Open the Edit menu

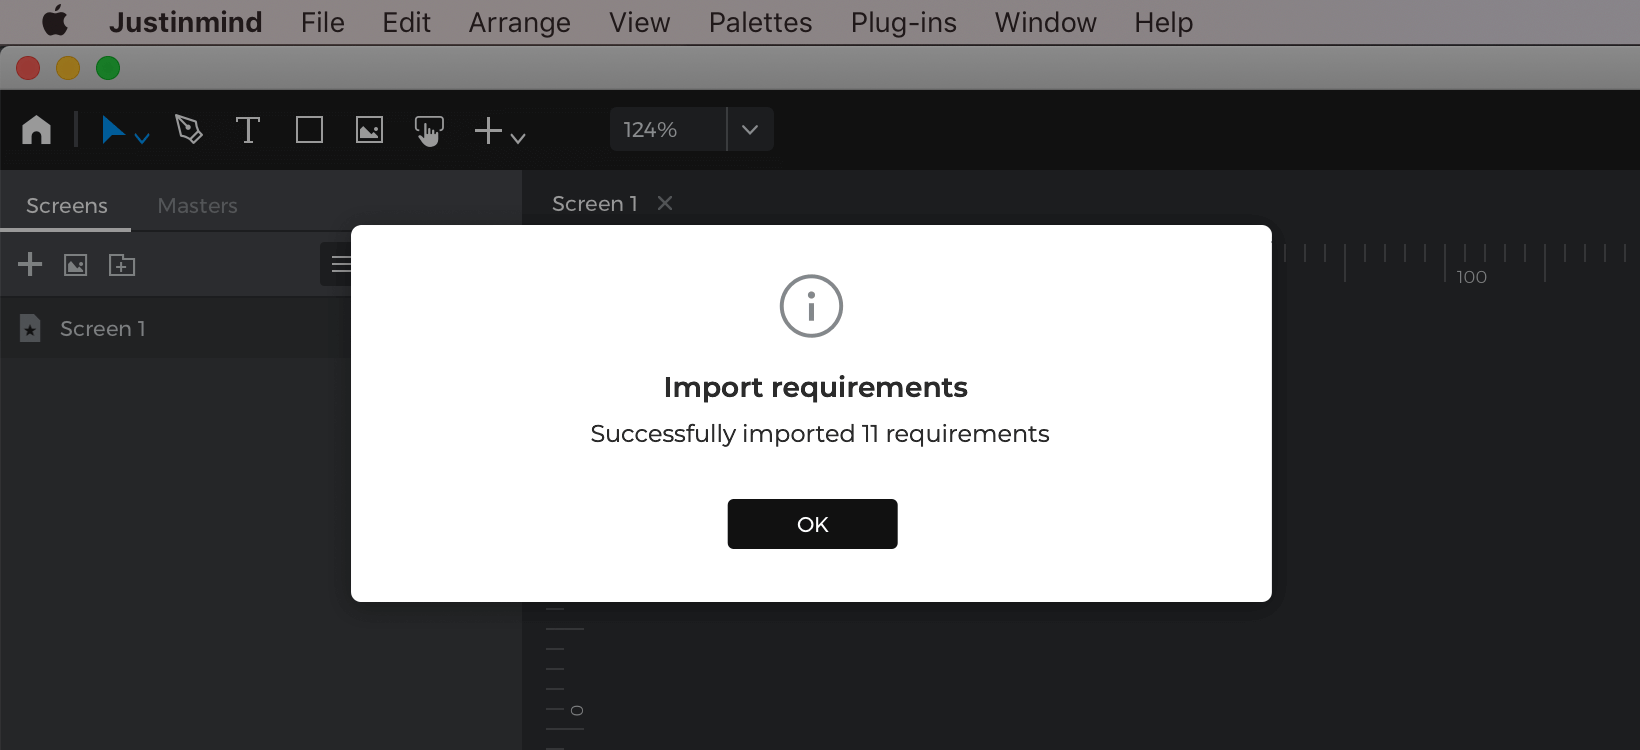pos(406,22)
